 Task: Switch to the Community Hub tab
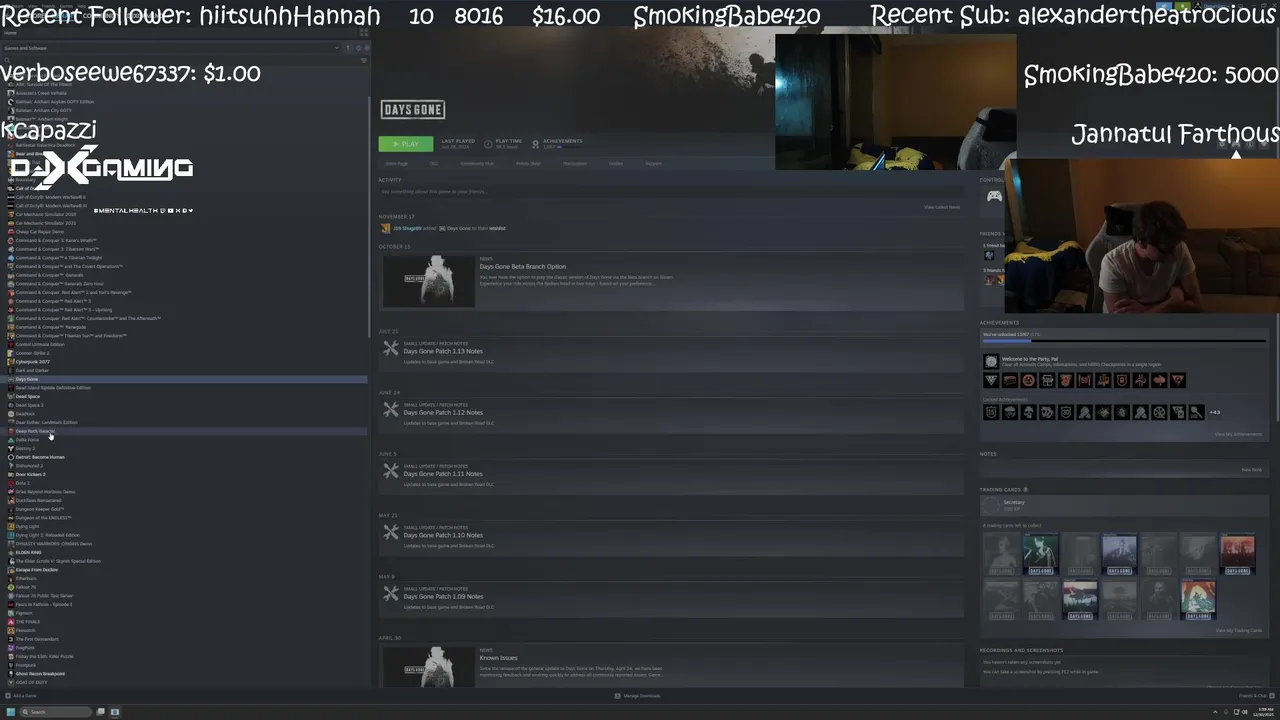tap(477, 164)
